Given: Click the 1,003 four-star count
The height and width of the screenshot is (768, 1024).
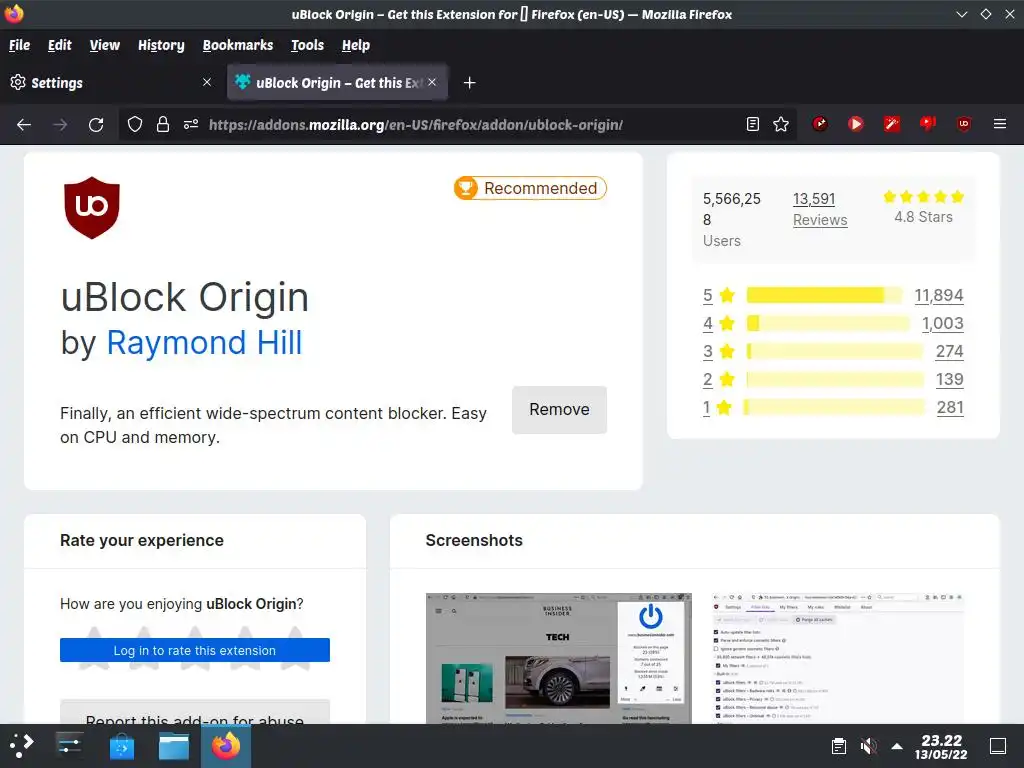Looking at the screenshot, I should [x=942, y=323].
